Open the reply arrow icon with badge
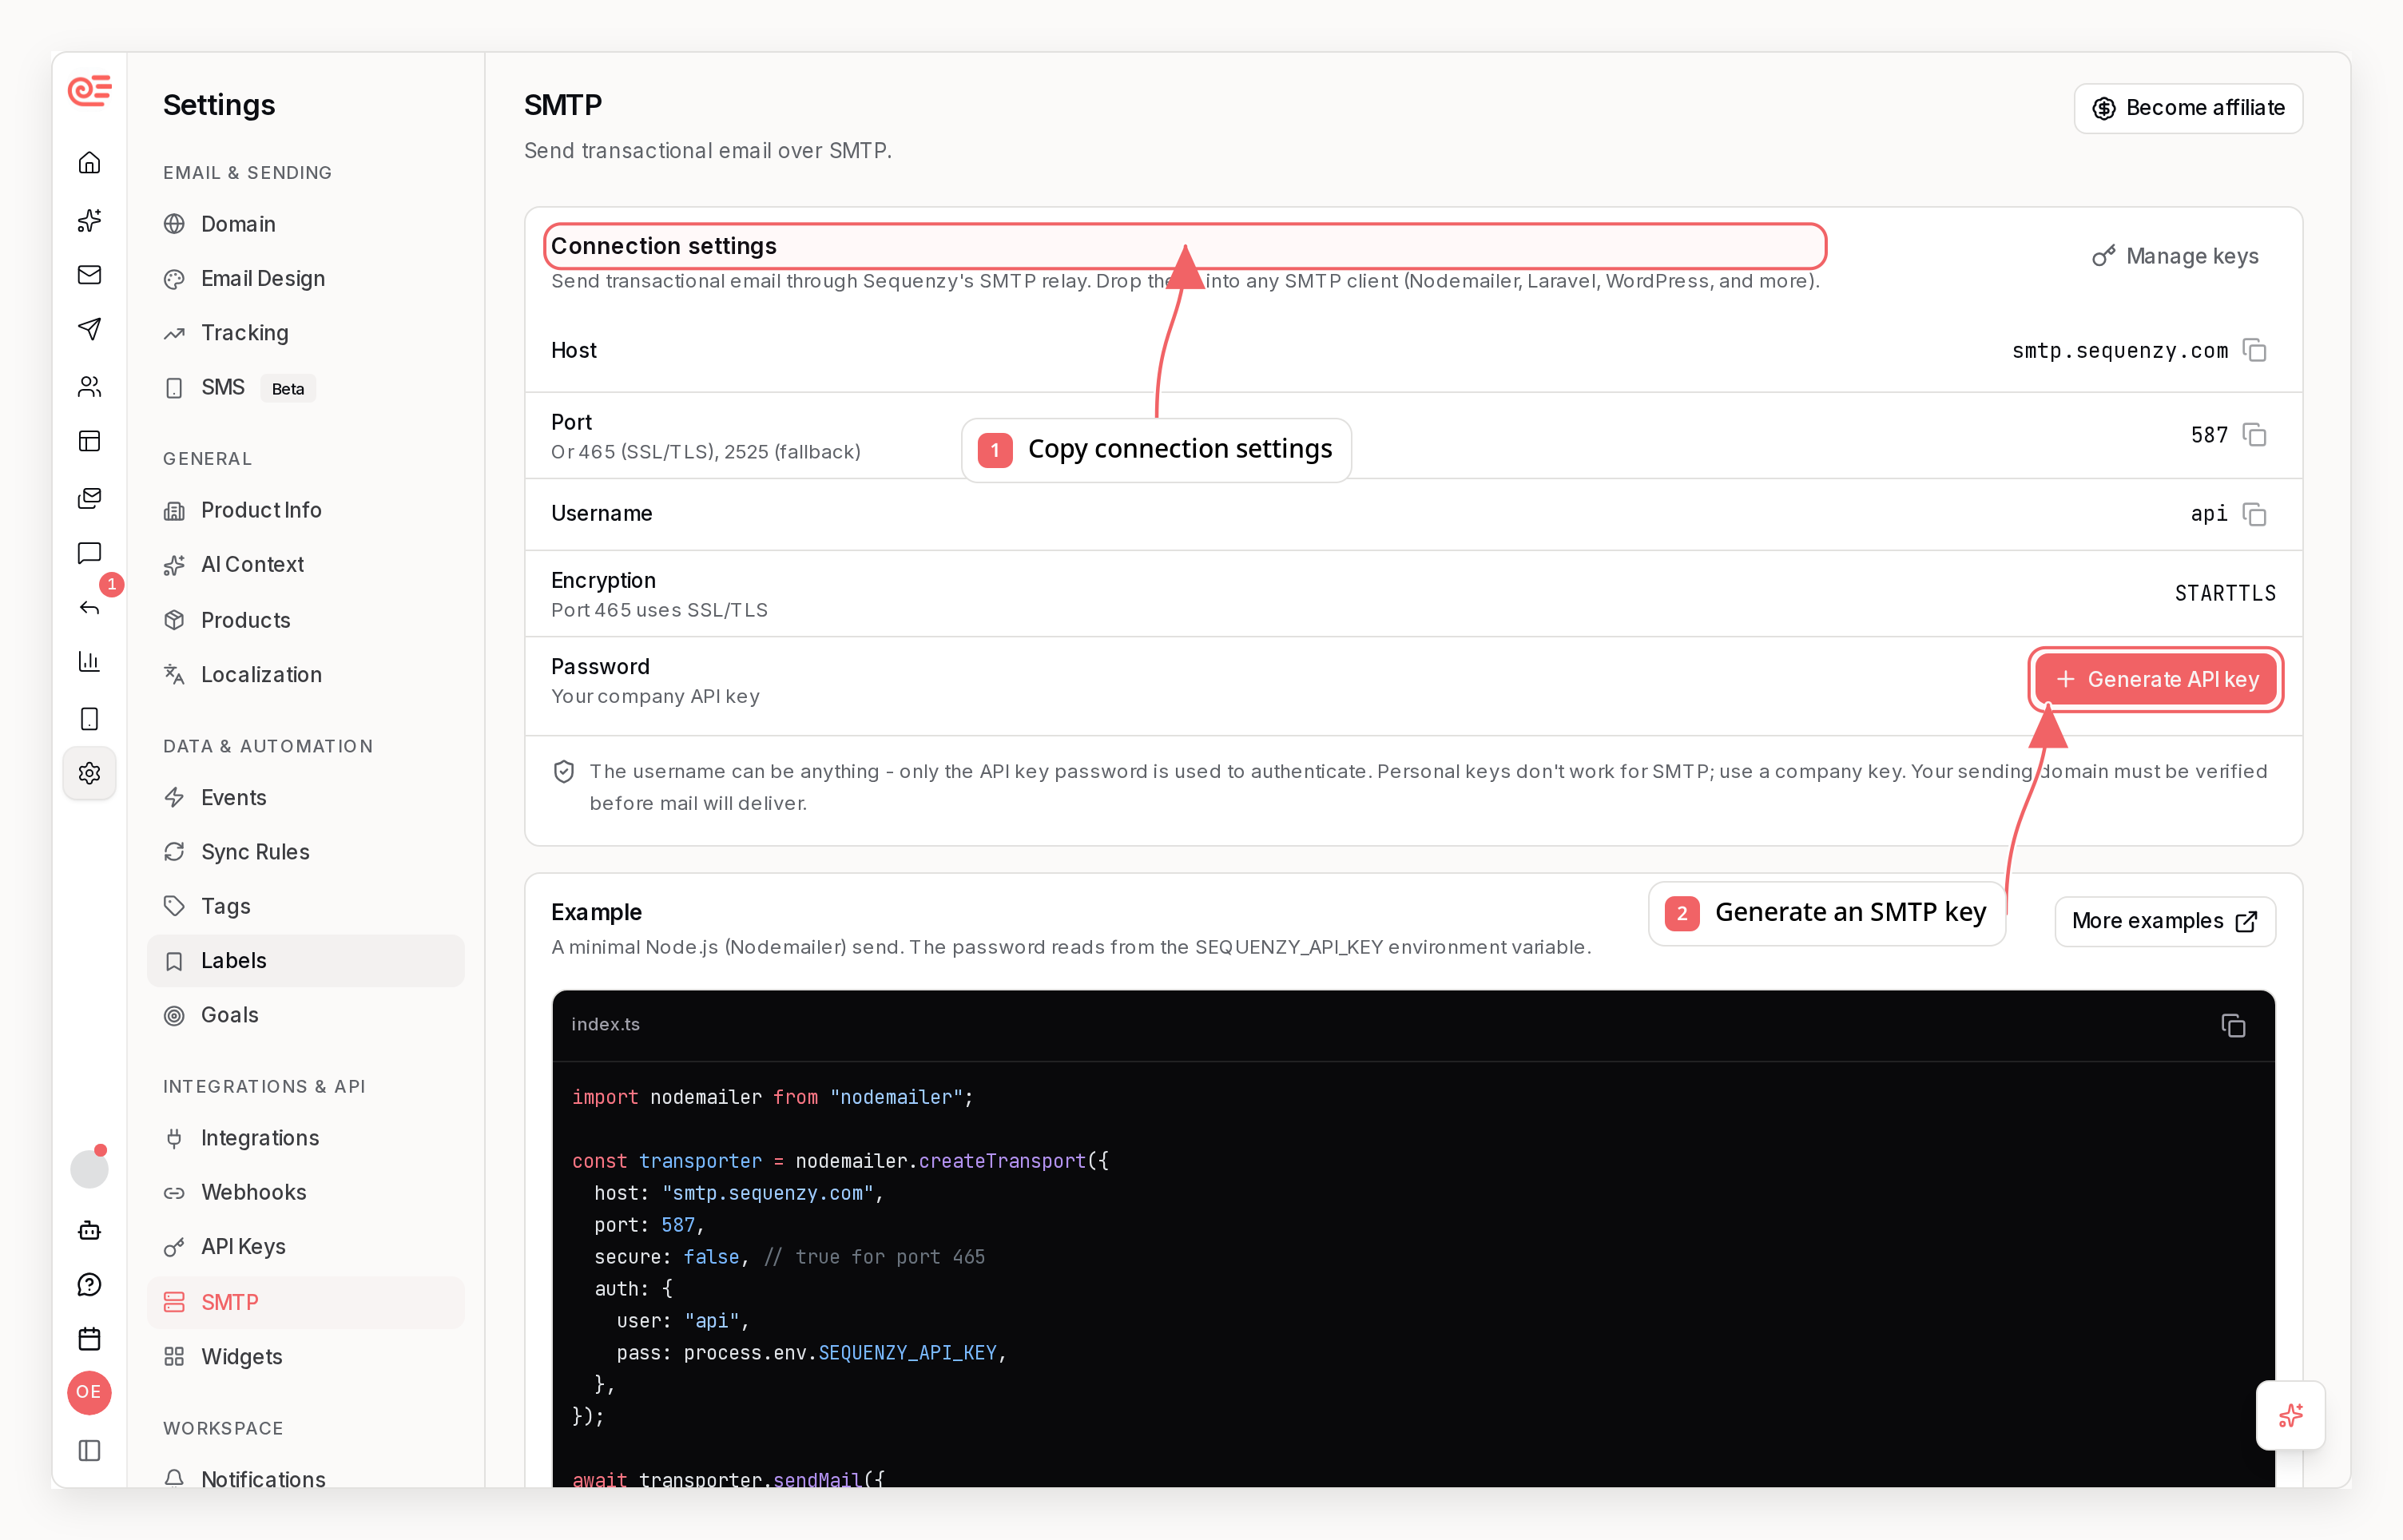The image size is (2403, 1540). click(89, 607)
